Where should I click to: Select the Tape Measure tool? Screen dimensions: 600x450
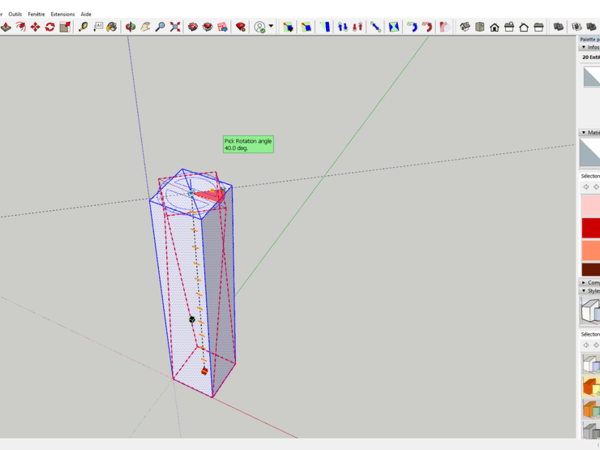[85, 27]
